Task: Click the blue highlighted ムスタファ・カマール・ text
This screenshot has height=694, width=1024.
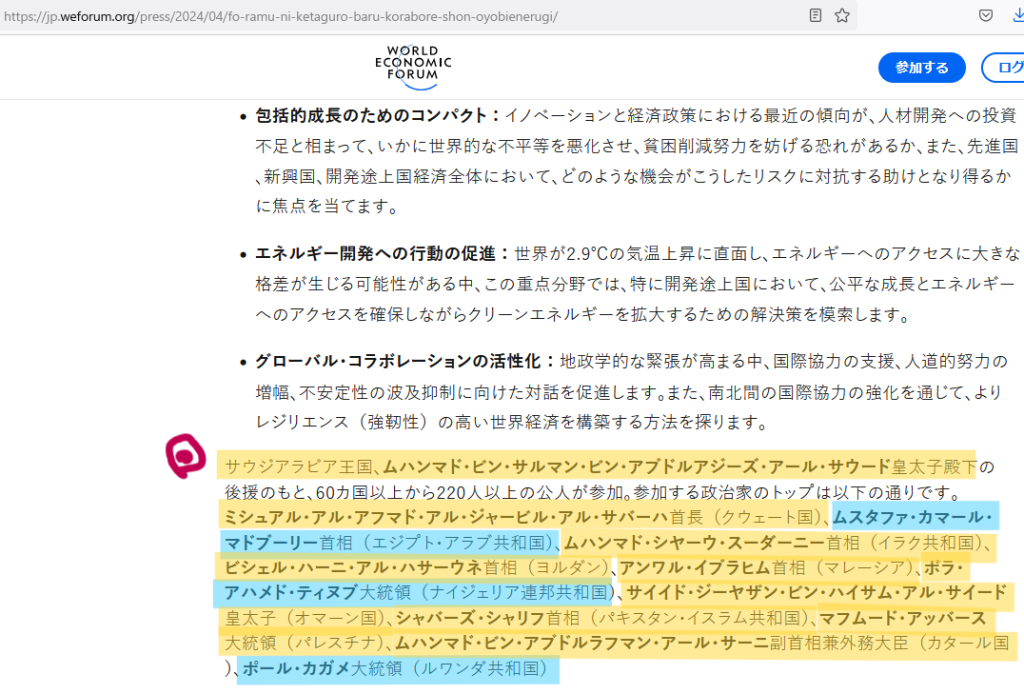Action: 912,517
